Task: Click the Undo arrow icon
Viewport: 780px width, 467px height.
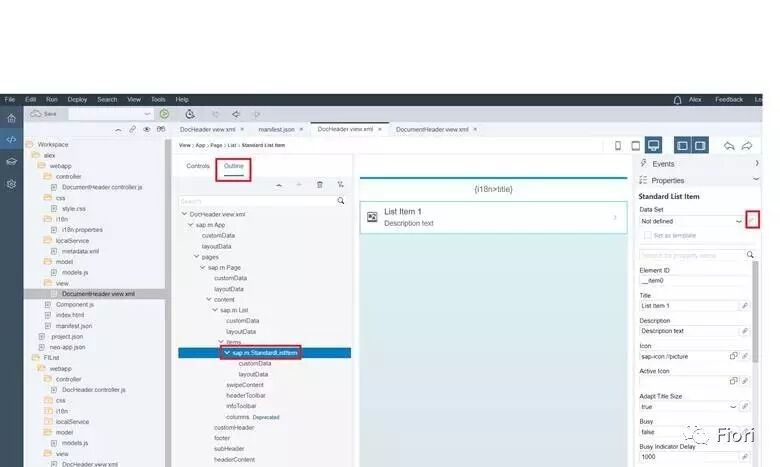Action: click(729, 145)
